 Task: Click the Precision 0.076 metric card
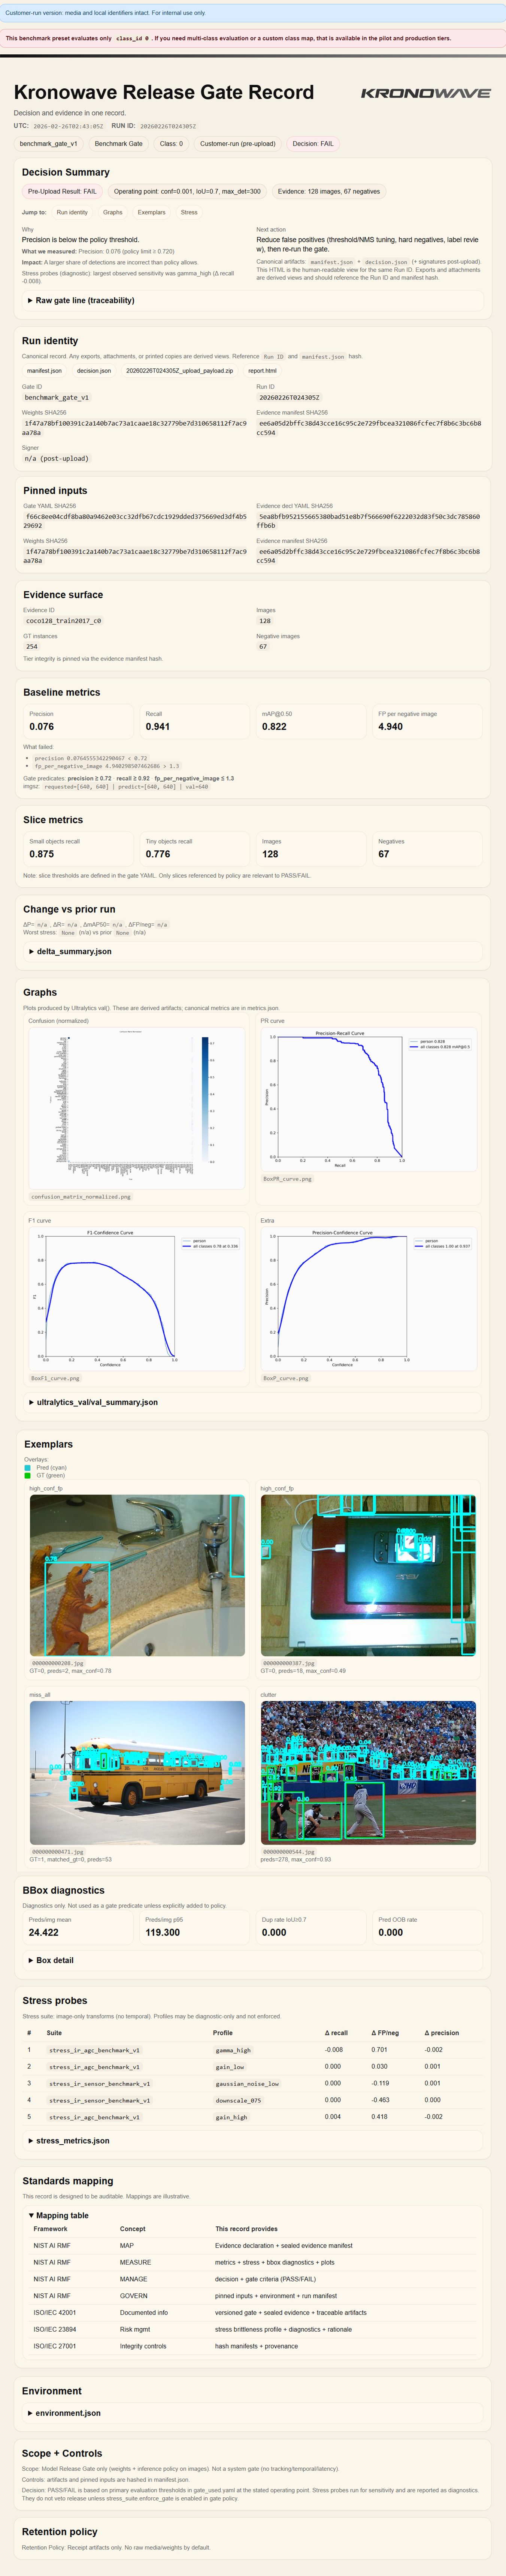click(78, 721)
